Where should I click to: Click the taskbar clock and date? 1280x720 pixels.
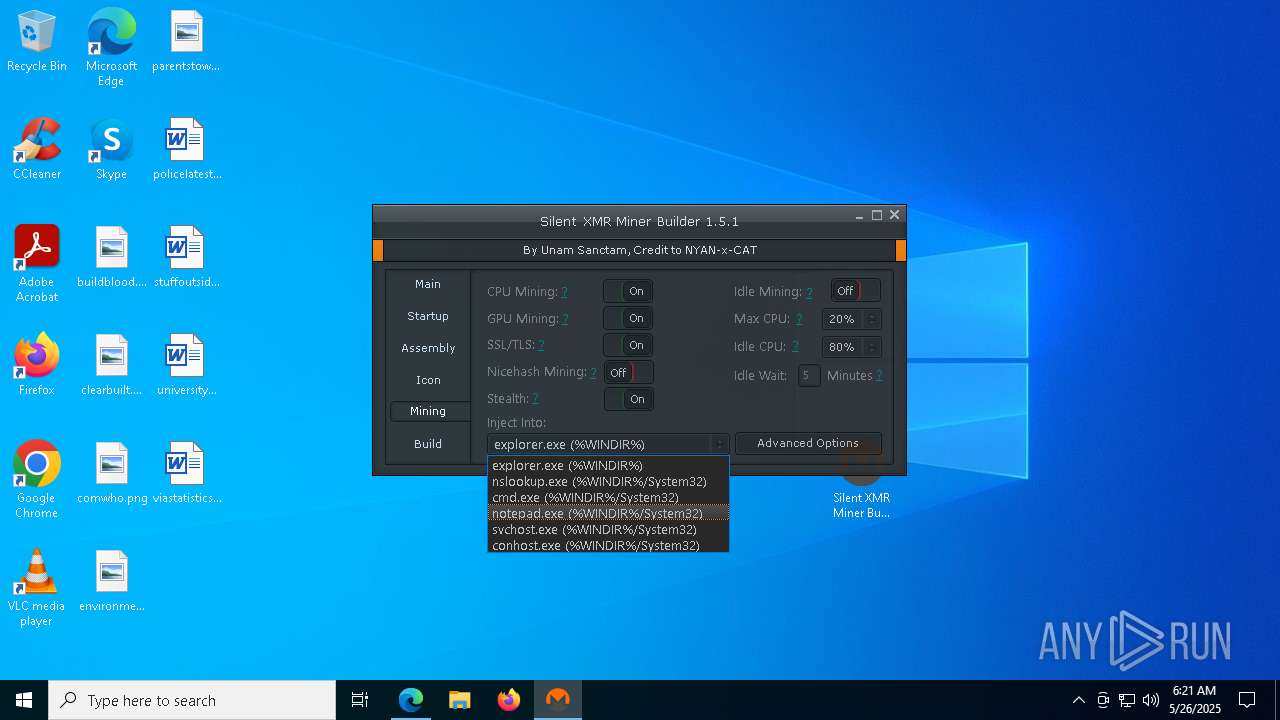pos(1194,700)
